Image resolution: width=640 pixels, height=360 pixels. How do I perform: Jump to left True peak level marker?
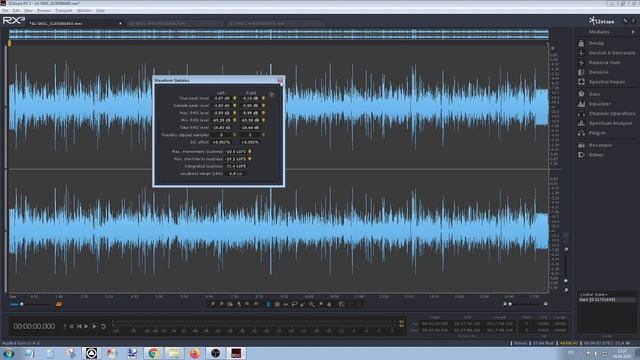point(235,98)
